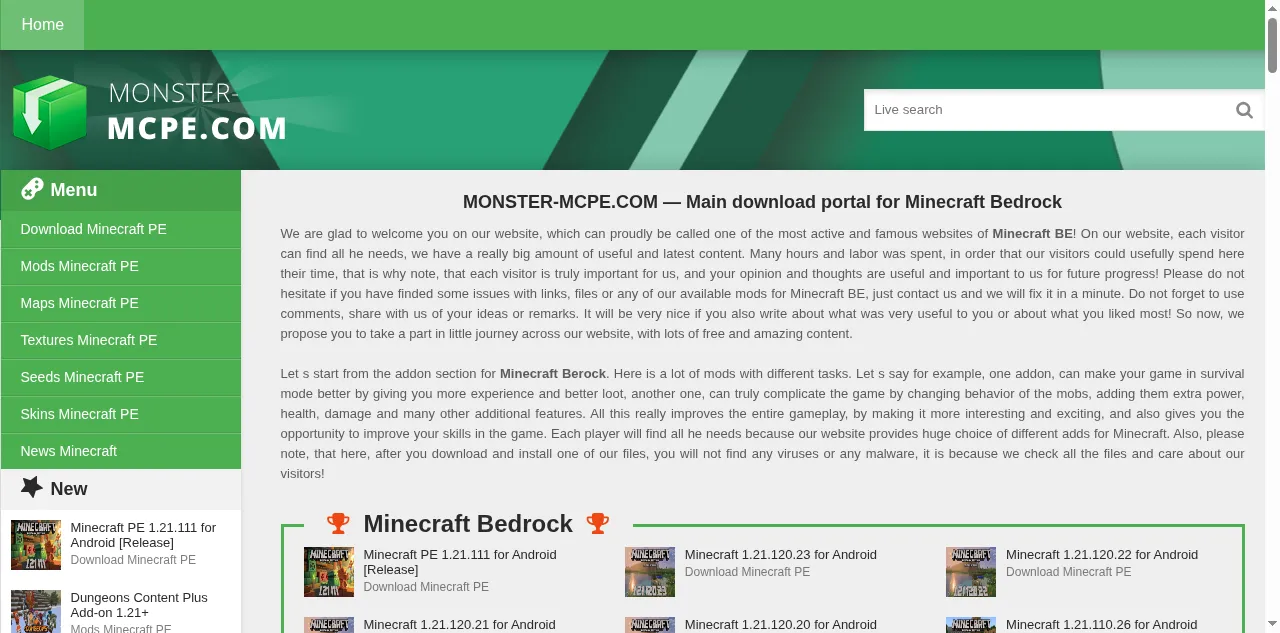
Task: Open Textures Minecraft PE menu item
Action: click(x=121, y=340)
